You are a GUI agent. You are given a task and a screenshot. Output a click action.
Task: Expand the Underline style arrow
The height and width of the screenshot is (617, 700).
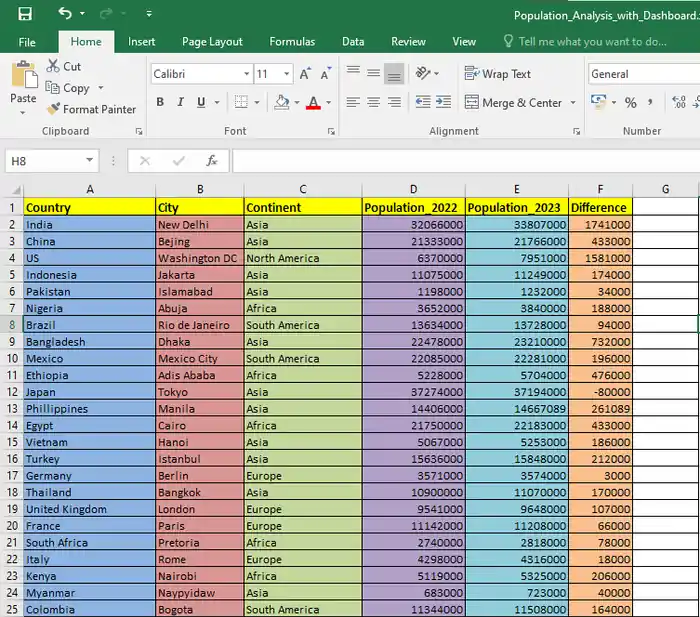pyautogui.click(x=217, y=103)
